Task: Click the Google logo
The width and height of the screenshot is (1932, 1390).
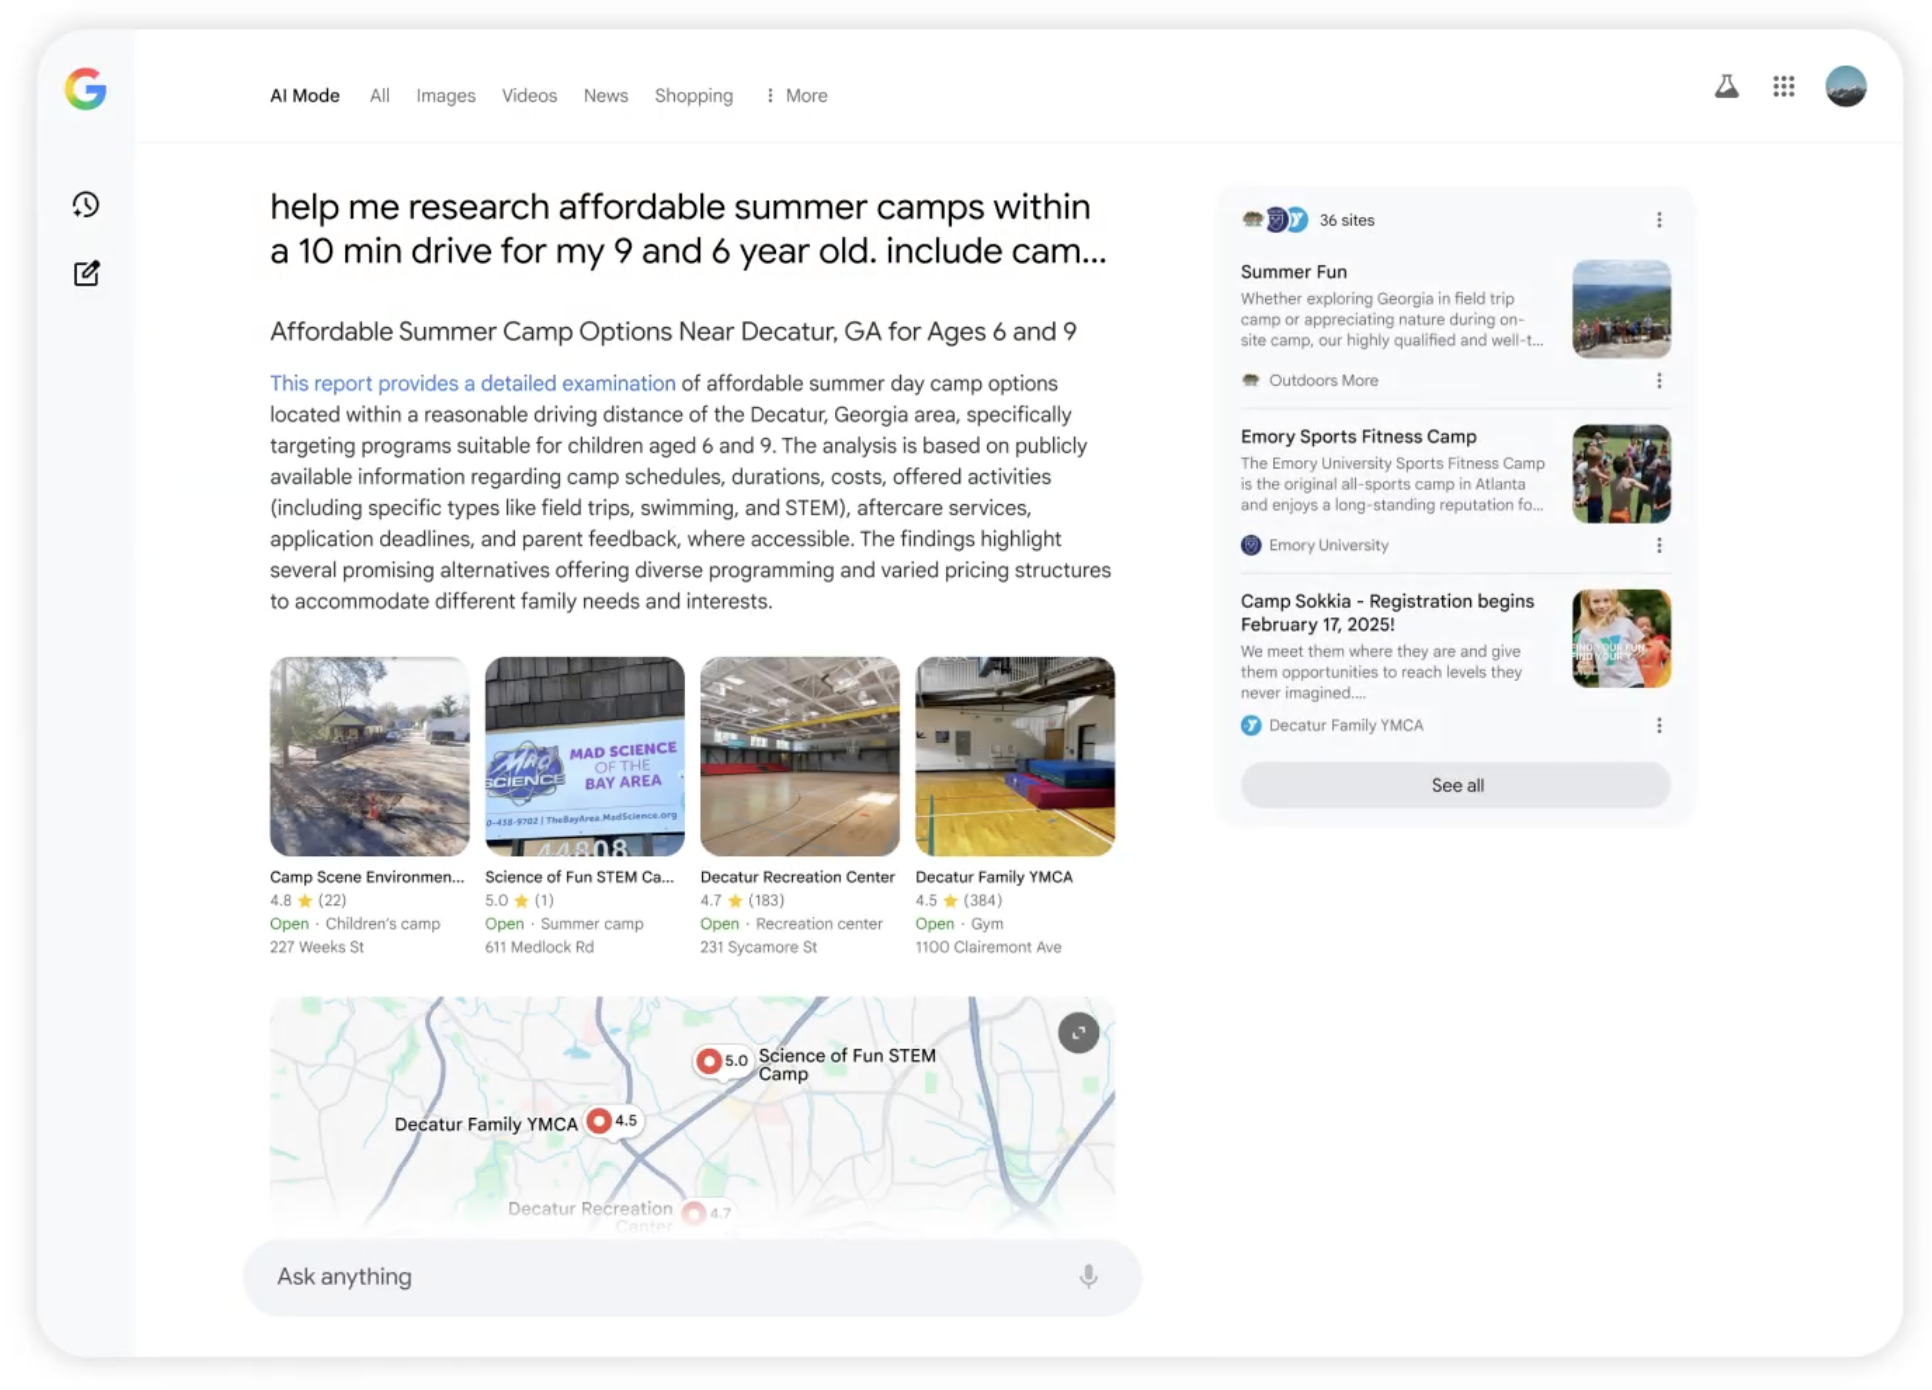Action: (x=86, y=89)
